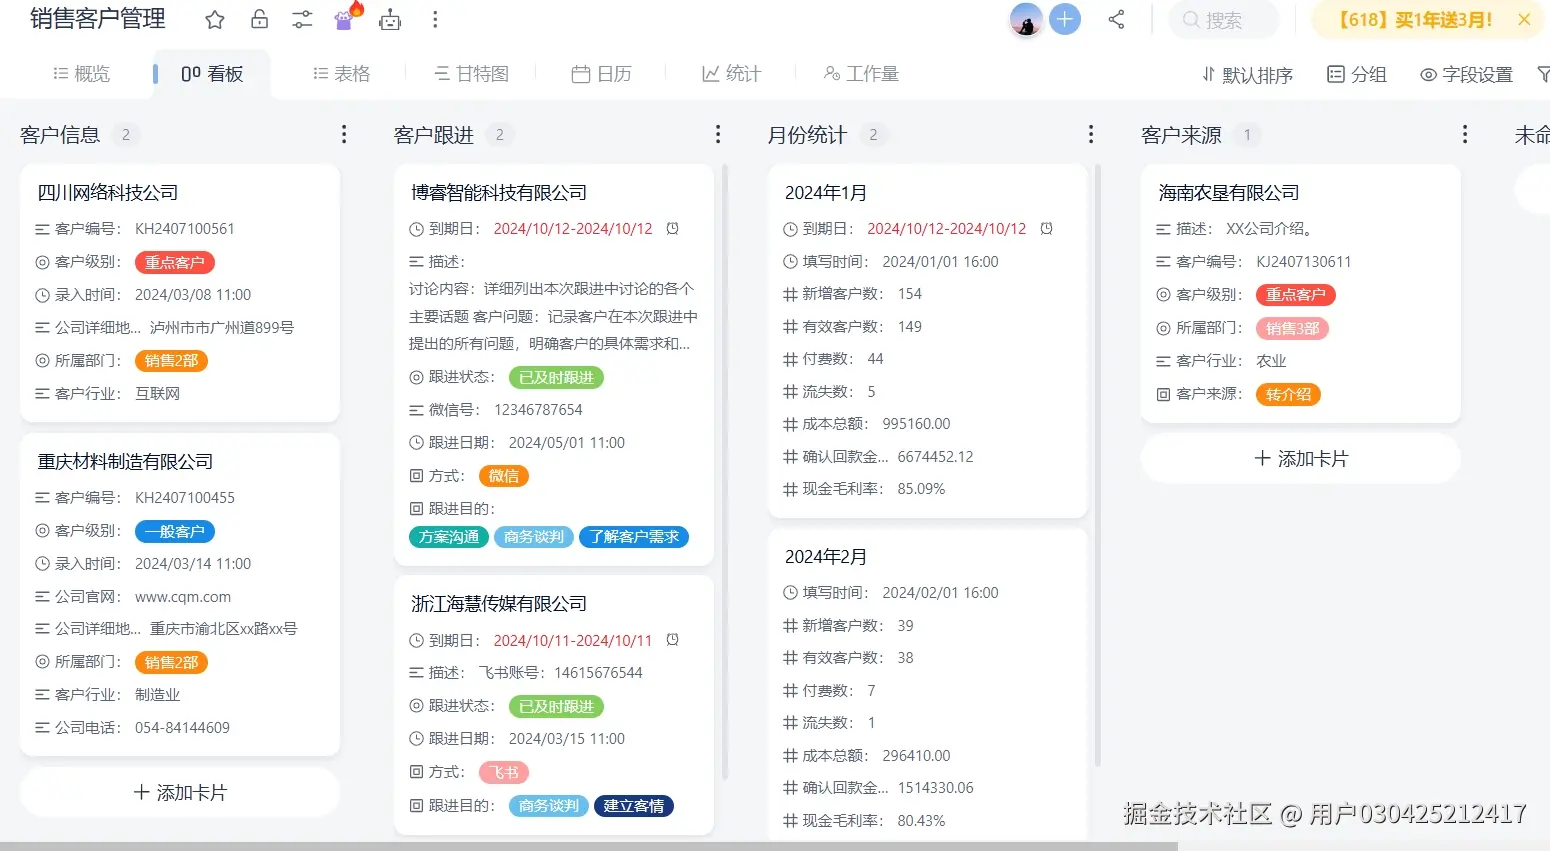This screenshot has width=1550, height=851.
Task: Click the 搜索 search box
Action: 1222,19
